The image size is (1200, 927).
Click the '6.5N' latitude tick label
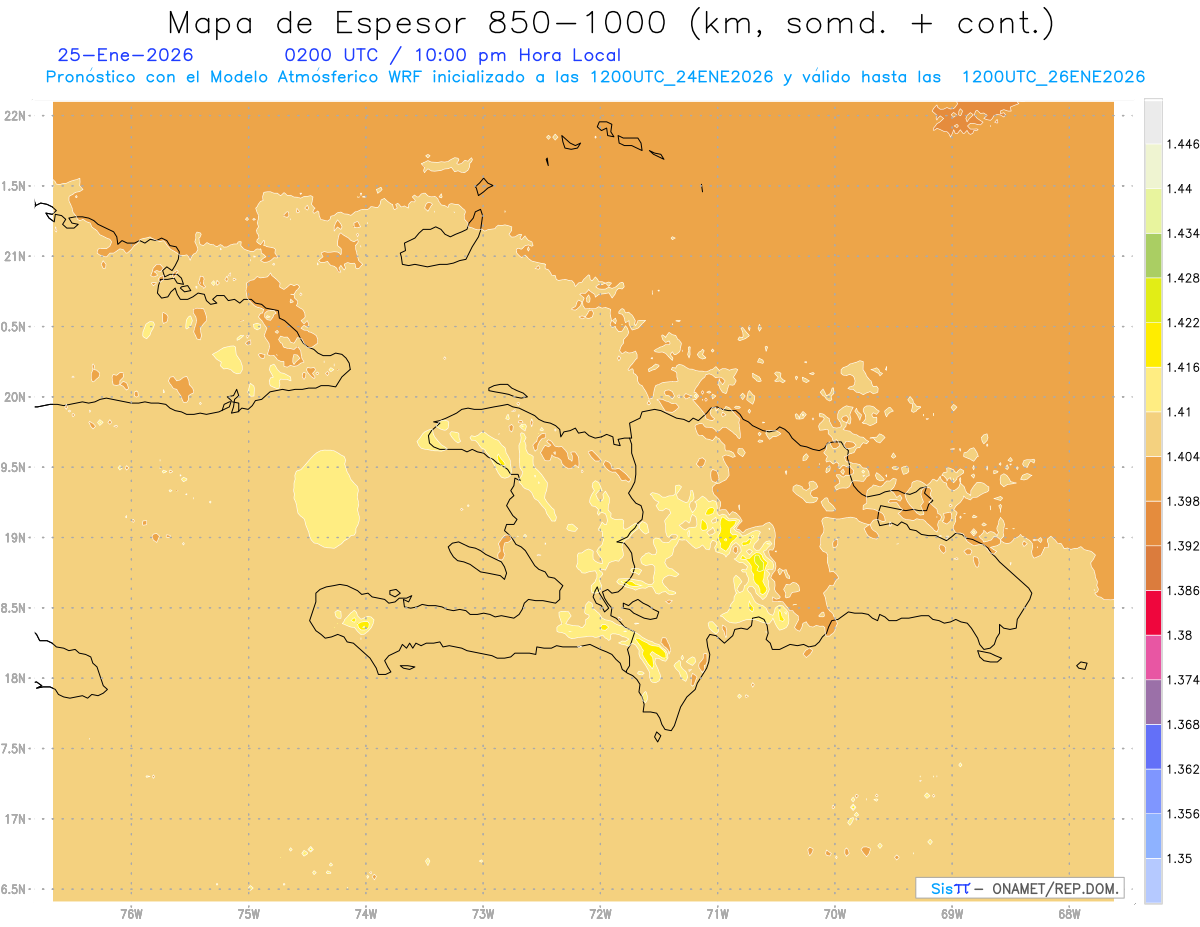(14, 889)
